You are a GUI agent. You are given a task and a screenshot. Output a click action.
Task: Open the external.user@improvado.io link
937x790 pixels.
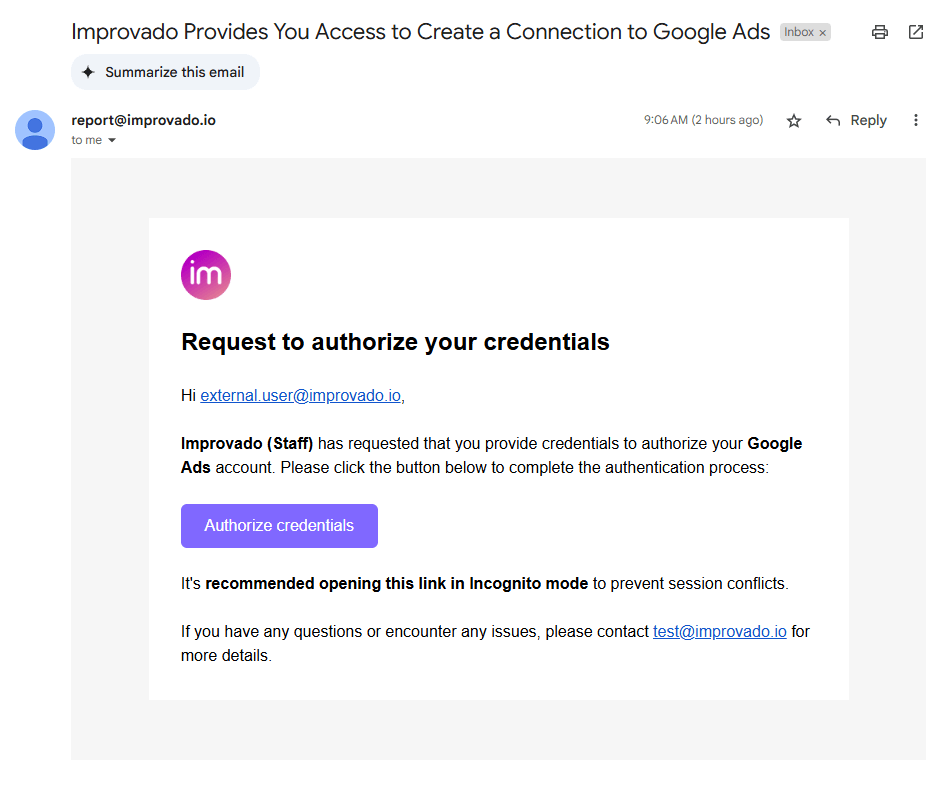(301, 396)
